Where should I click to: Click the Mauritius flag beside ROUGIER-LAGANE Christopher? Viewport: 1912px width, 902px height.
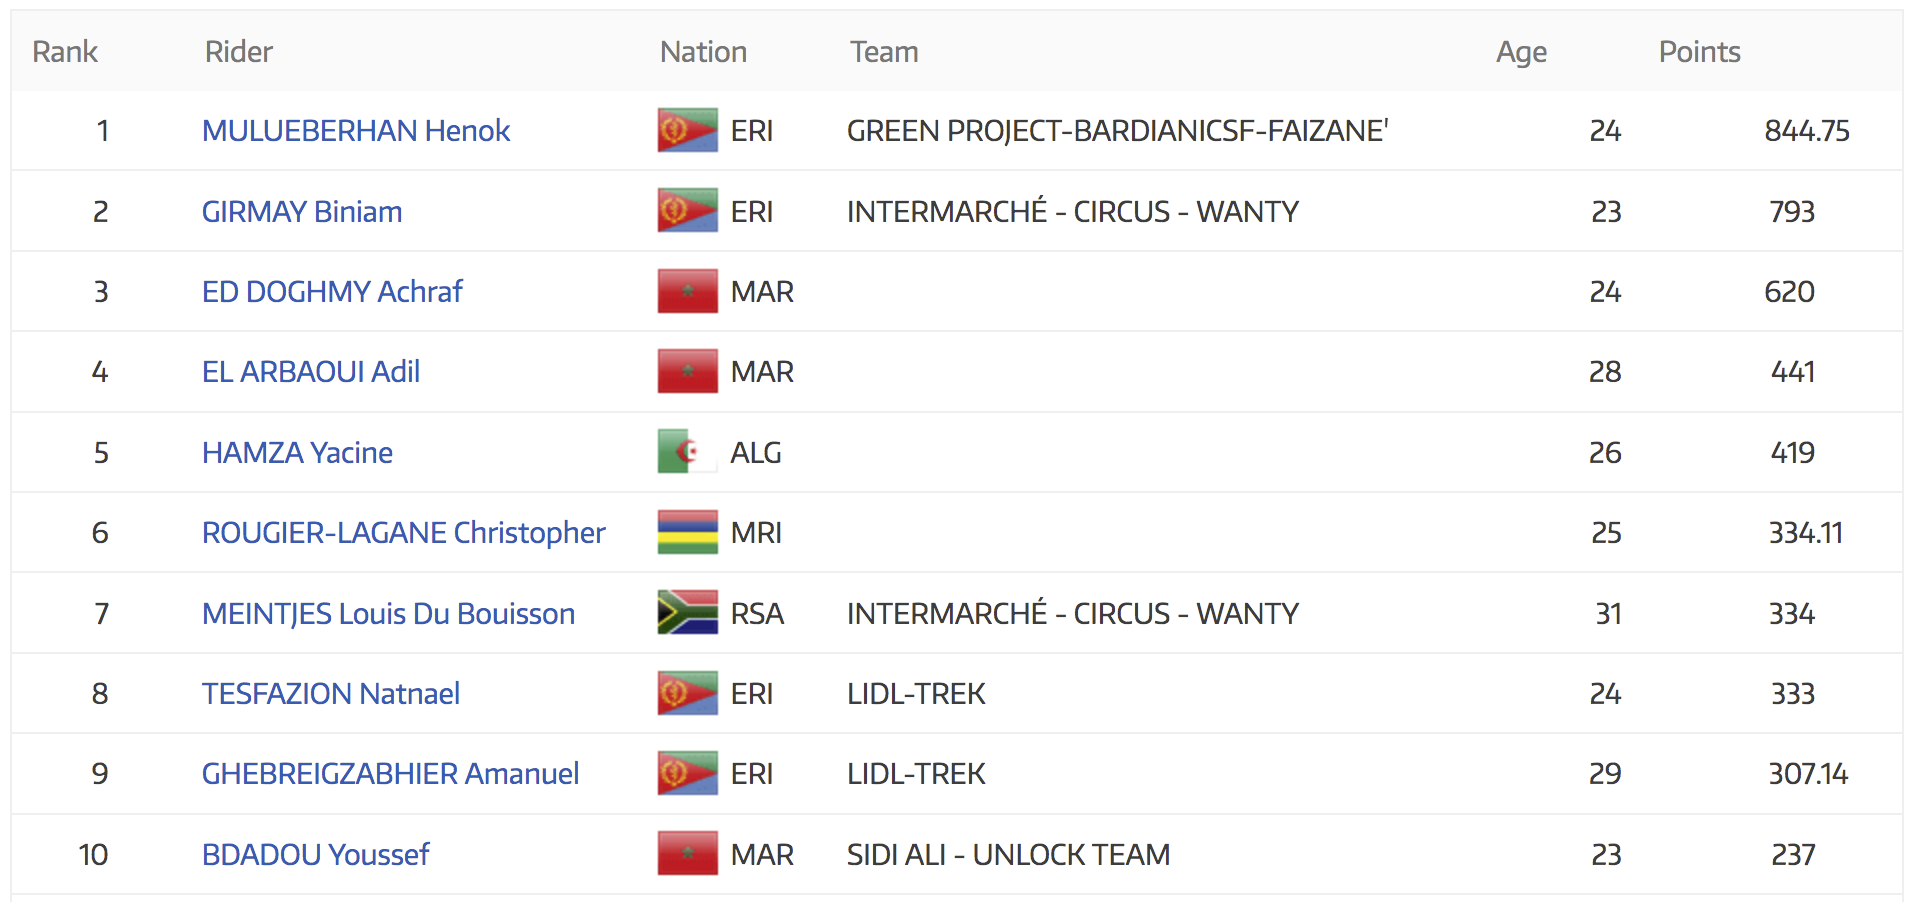pos(687,532)
